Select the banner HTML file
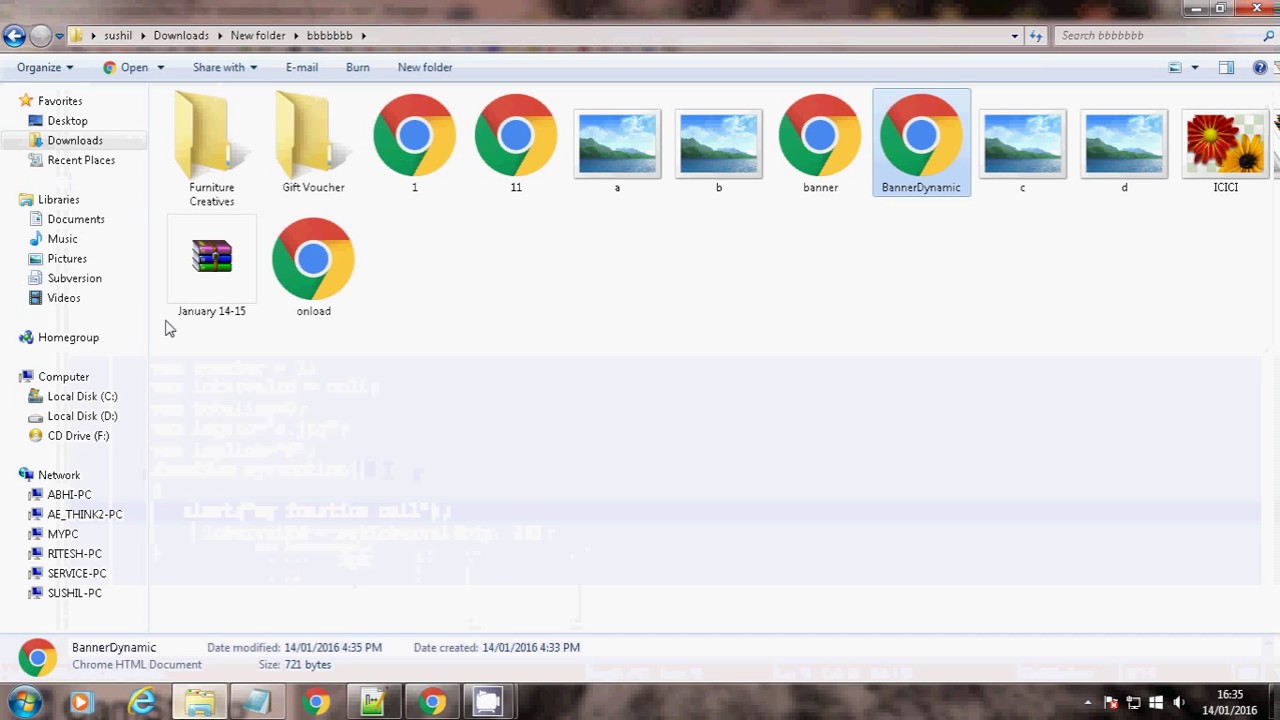Screen dimensions: 1280x720 (820, 143)
